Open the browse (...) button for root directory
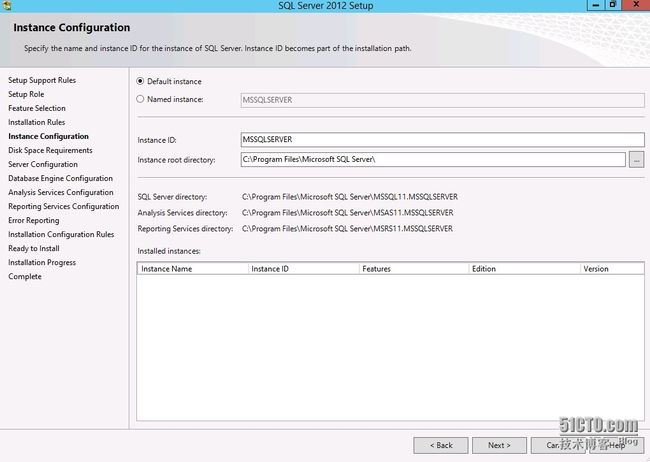The image size is (650, 462). (x=636, y=160)
